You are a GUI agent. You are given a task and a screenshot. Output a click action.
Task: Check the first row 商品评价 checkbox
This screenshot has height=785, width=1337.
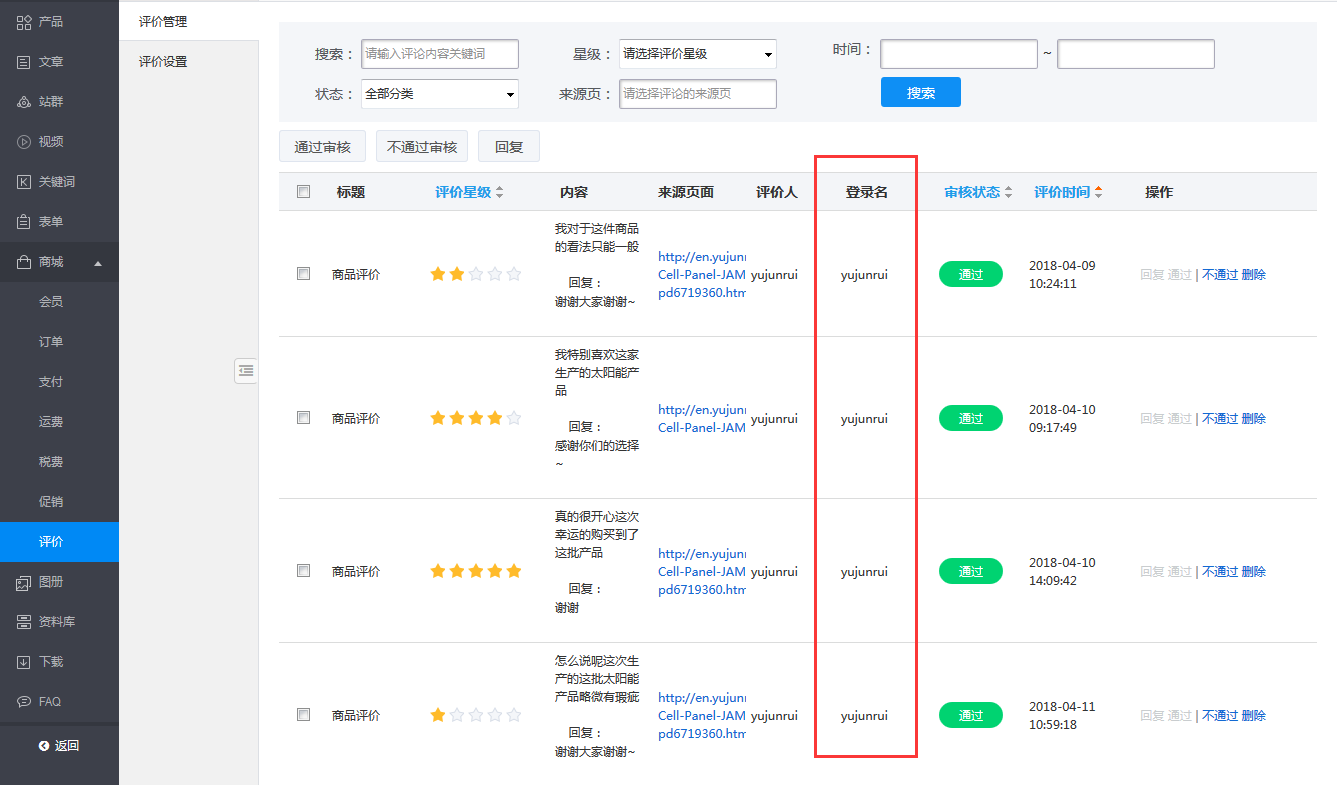(304, 274)
